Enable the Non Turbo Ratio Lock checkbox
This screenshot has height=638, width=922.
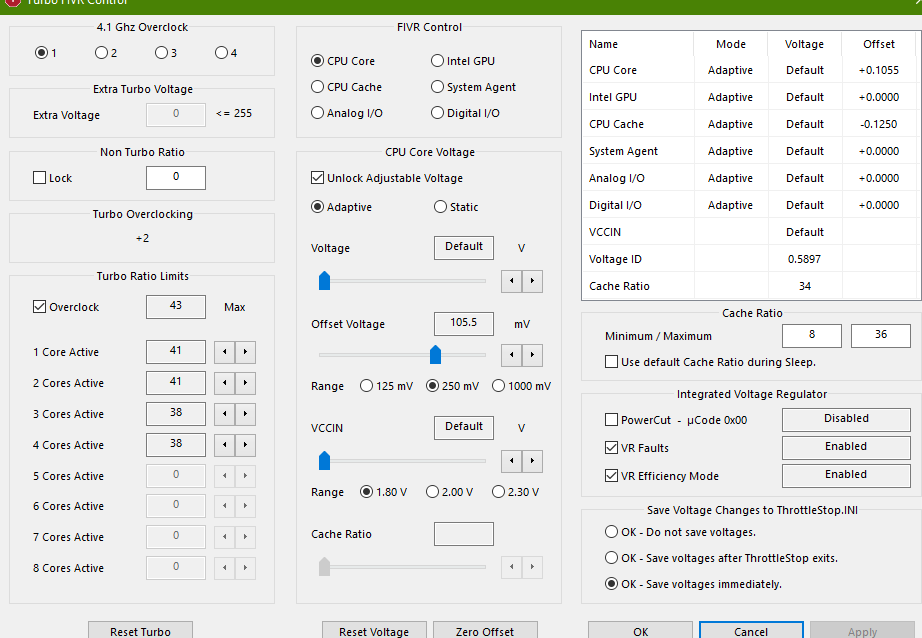[40, 178]
